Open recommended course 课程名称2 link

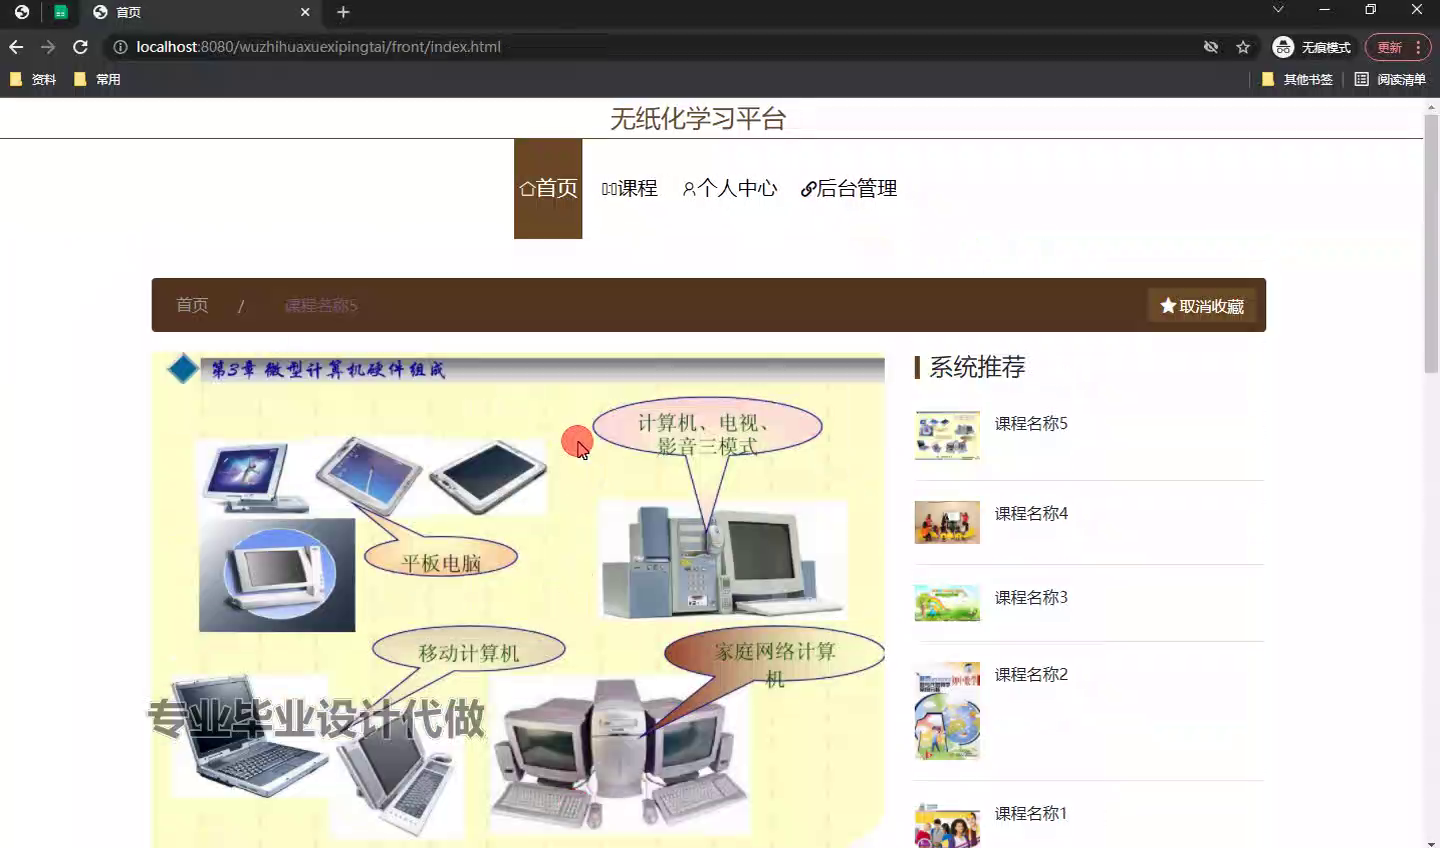pyautogui.click(x=1031, y=674)
